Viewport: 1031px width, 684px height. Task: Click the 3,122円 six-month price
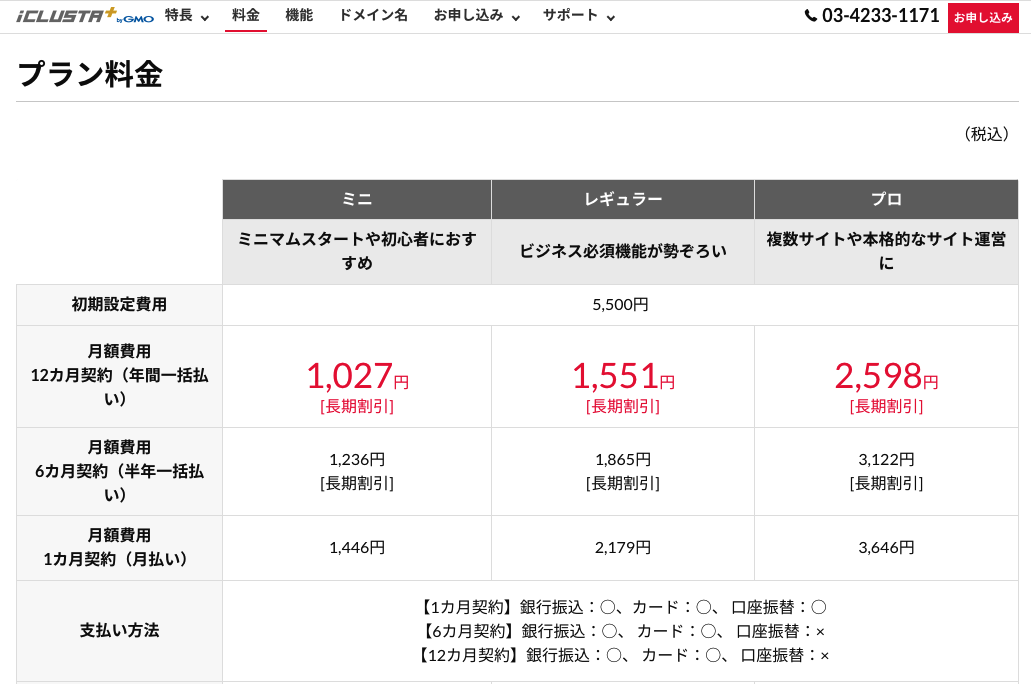[886, 460]
